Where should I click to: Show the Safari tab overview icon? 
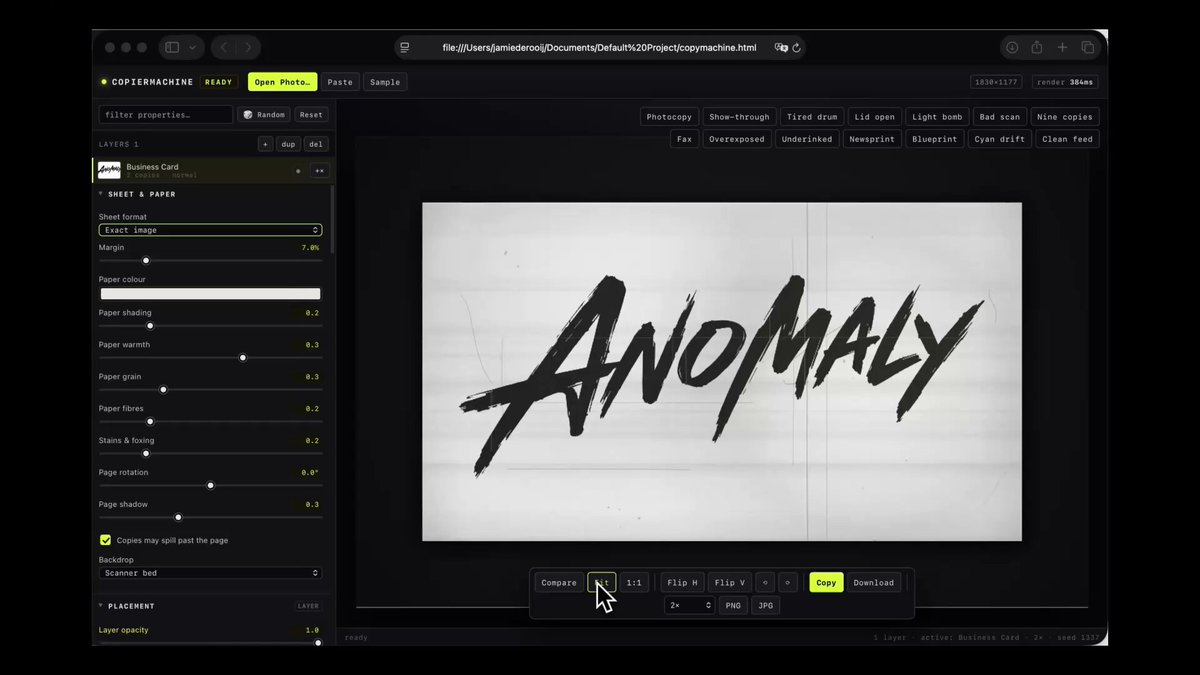point(1087,47)
